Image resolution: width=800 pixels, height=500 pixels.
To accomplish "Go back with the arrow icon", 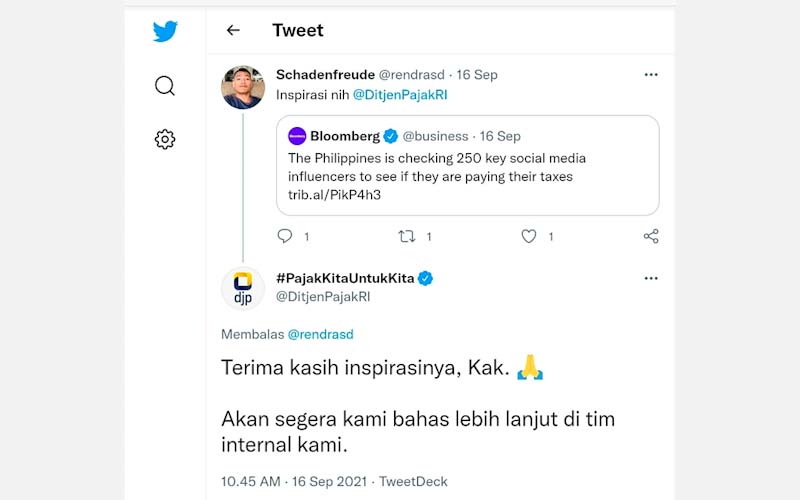I will pyautogui.click(x=233, y=31).
